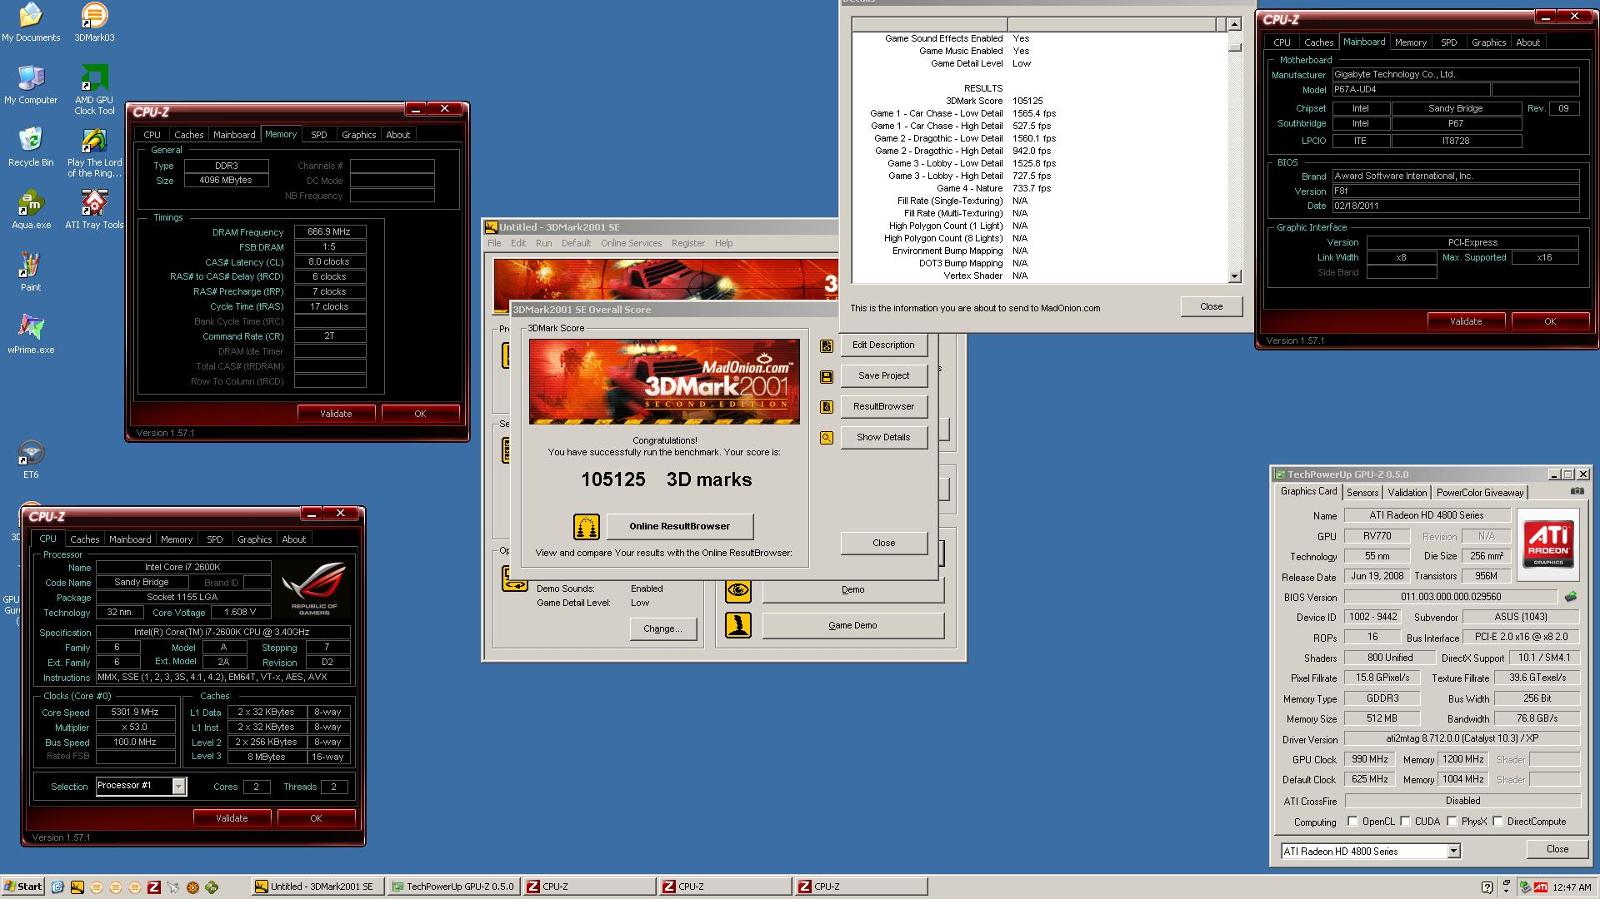Screen dimensions: 1600x899
Task: Click the Change... button in 3DMark options
Action: coord(662,629)
